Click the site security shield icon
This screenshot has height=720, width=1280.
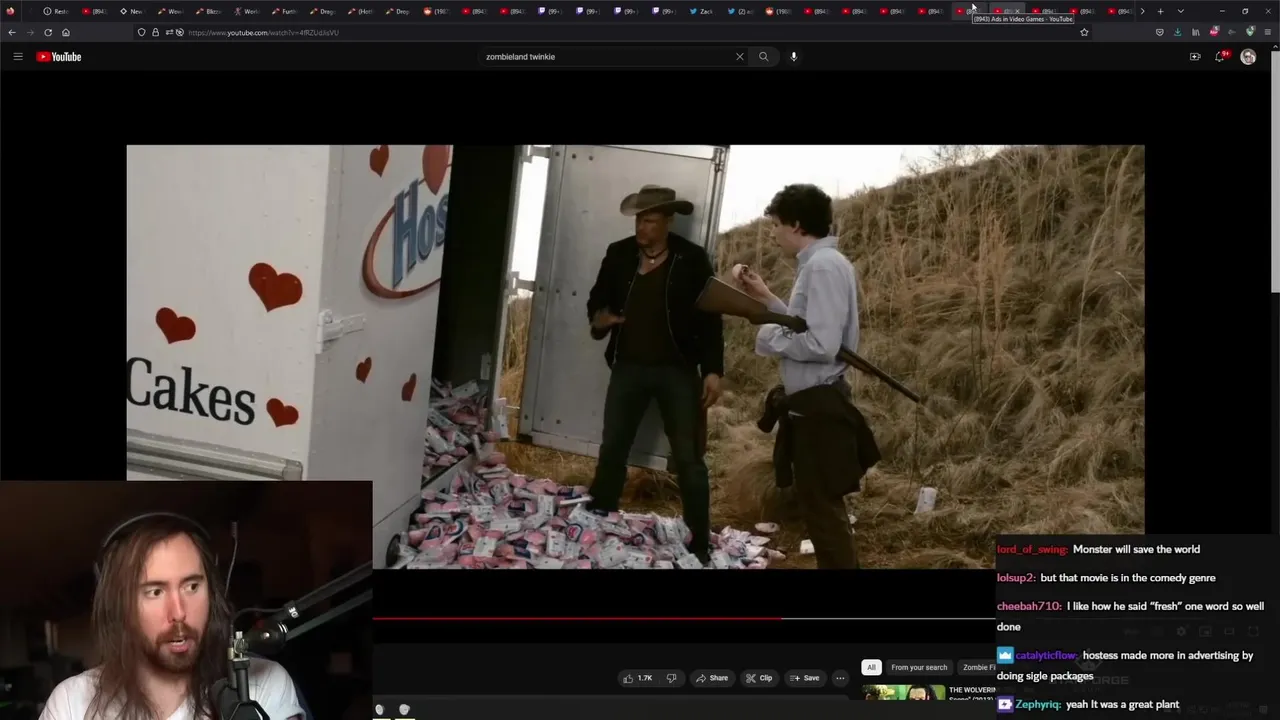pos(141,32)
